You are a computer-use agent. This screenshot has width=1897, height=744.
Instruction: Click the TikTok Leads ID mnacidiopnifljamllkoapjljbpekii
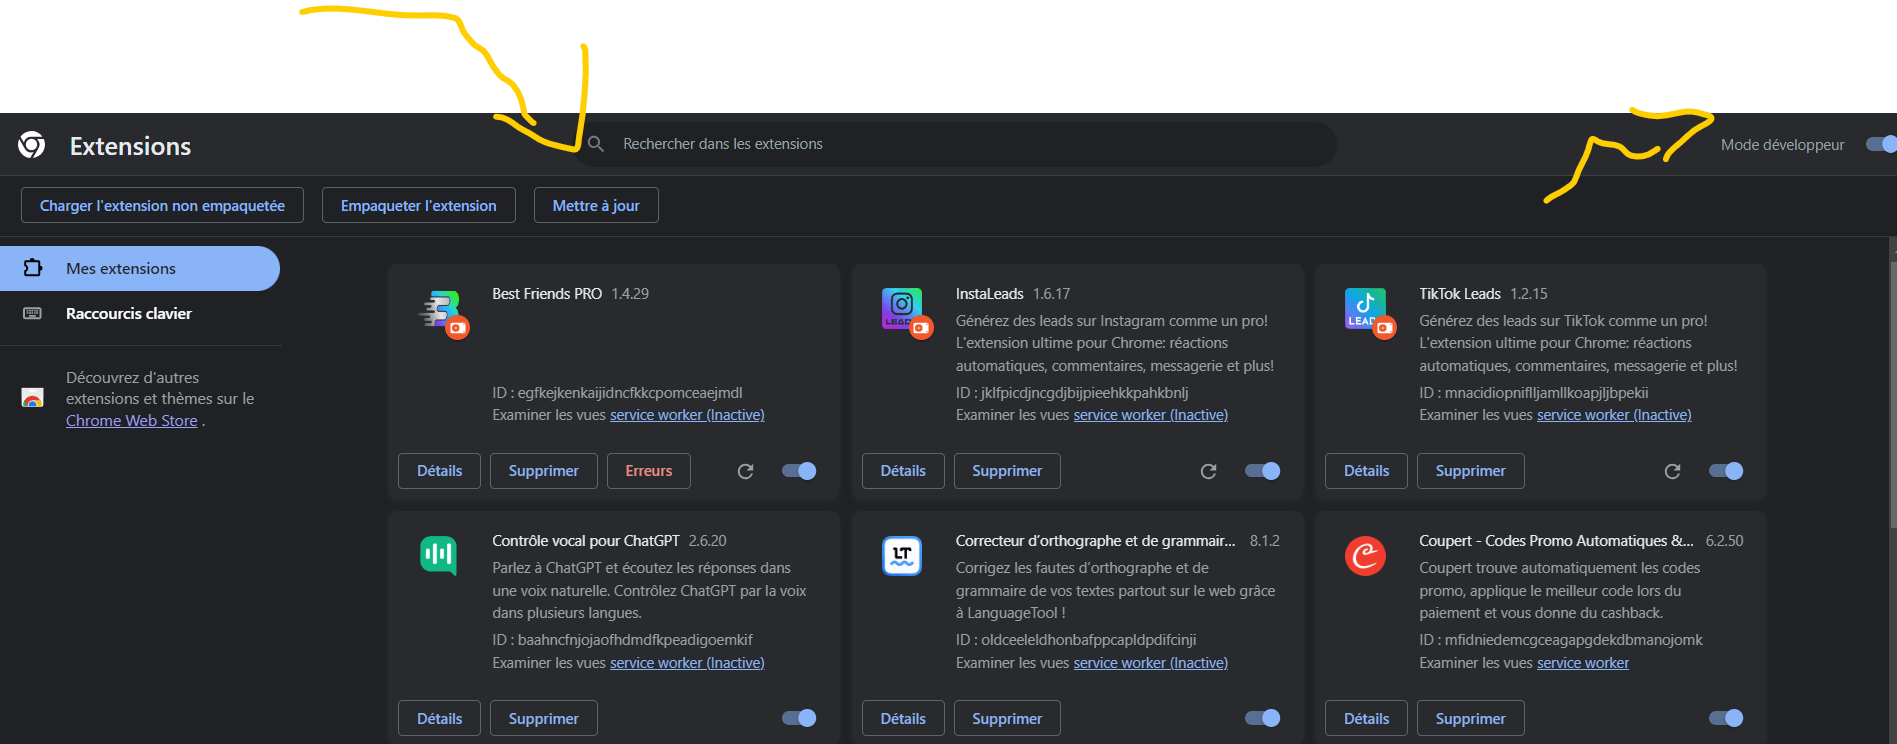(1547, 393)
